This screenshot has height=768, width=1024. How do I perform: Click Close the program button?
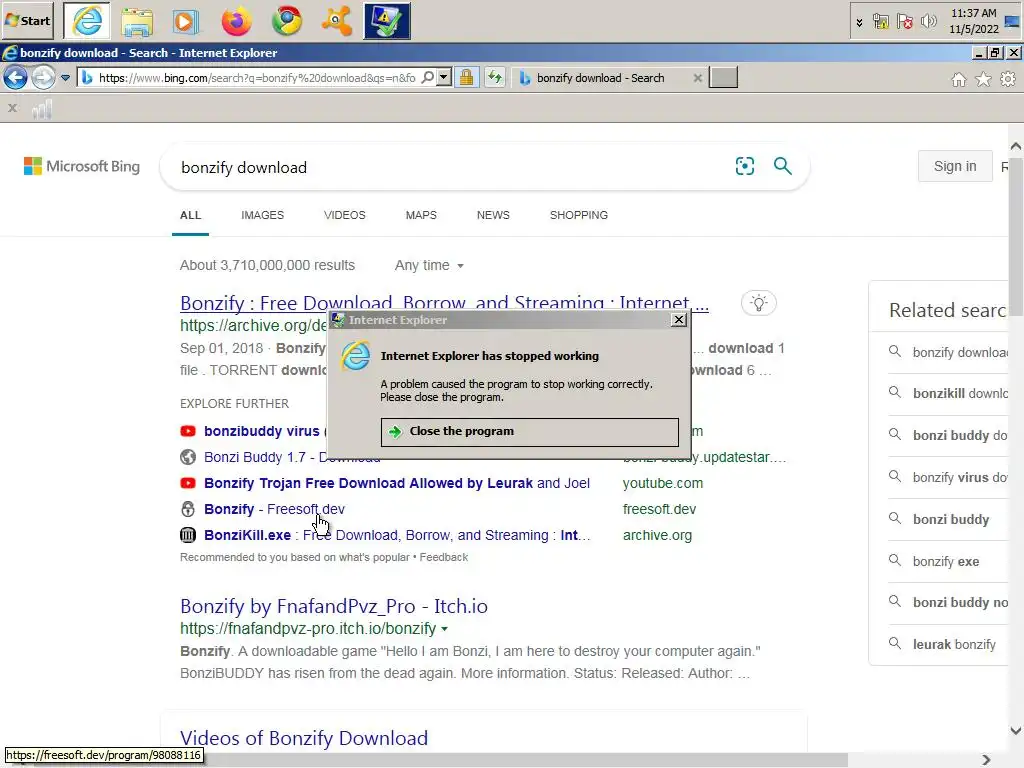click(530, 432)
